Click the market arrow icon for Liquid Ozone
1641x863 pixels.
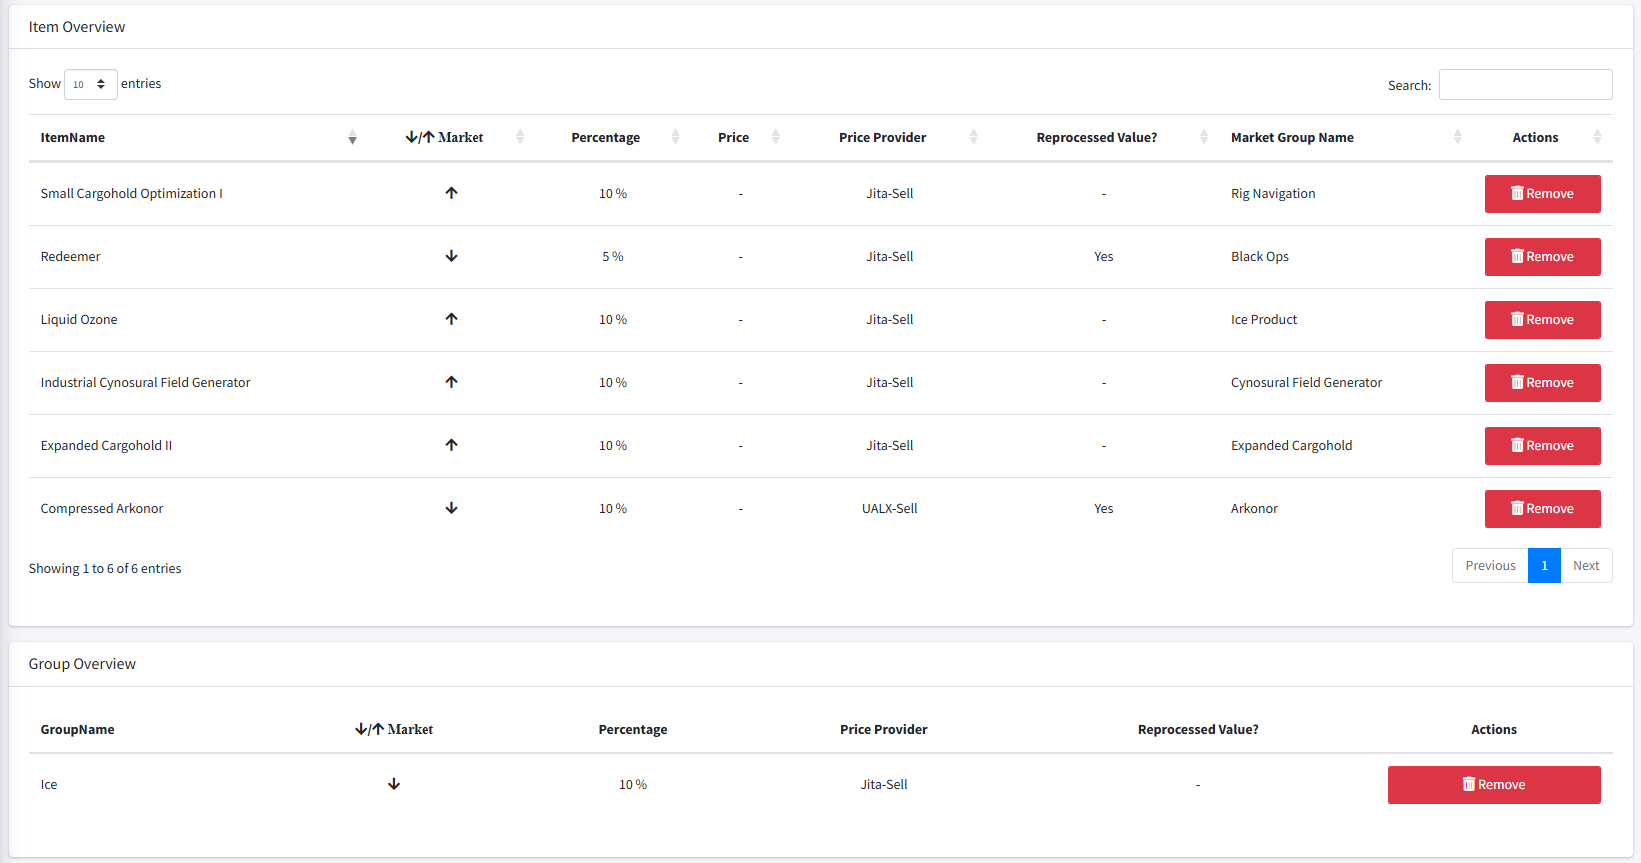click(451, 319)
